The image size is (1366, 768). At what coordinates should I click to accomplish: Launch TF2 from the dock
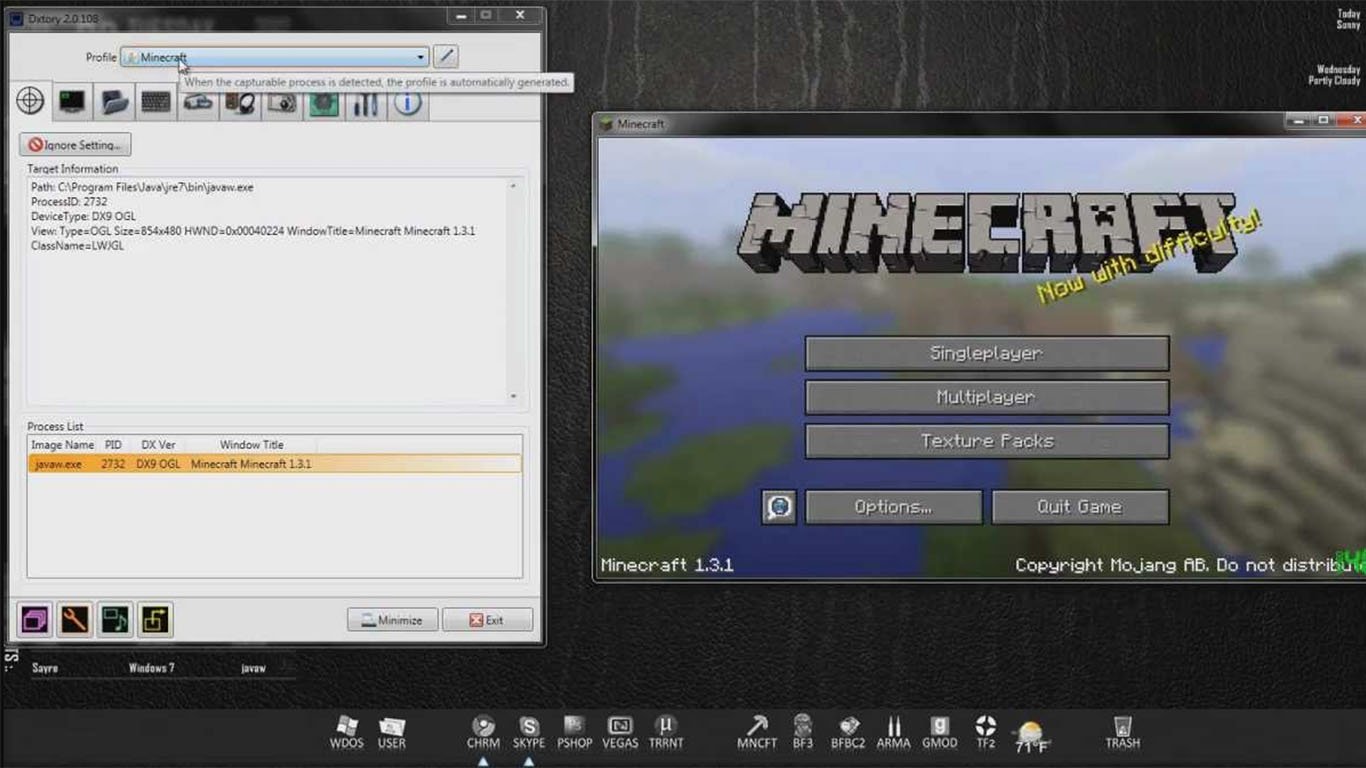986,733
